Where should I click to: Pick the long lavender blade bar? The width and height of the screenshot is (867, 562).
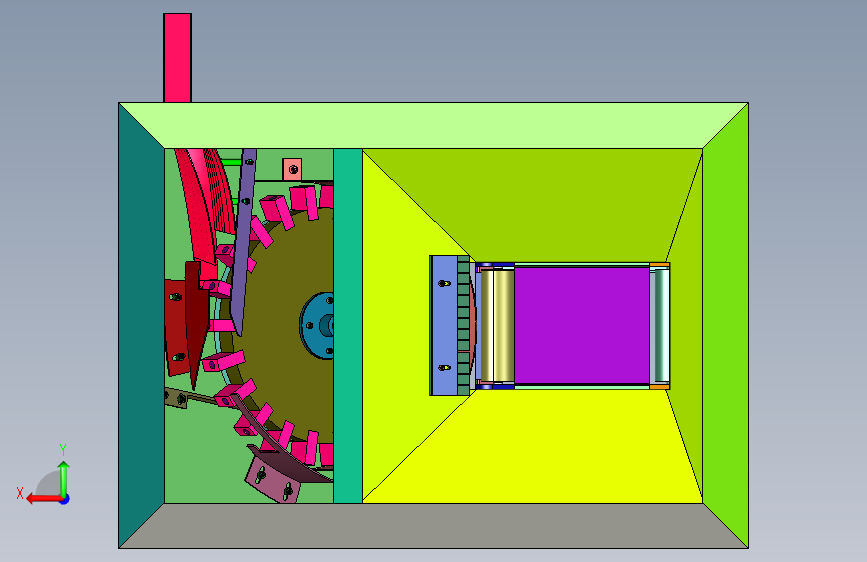tap(243, 241)
